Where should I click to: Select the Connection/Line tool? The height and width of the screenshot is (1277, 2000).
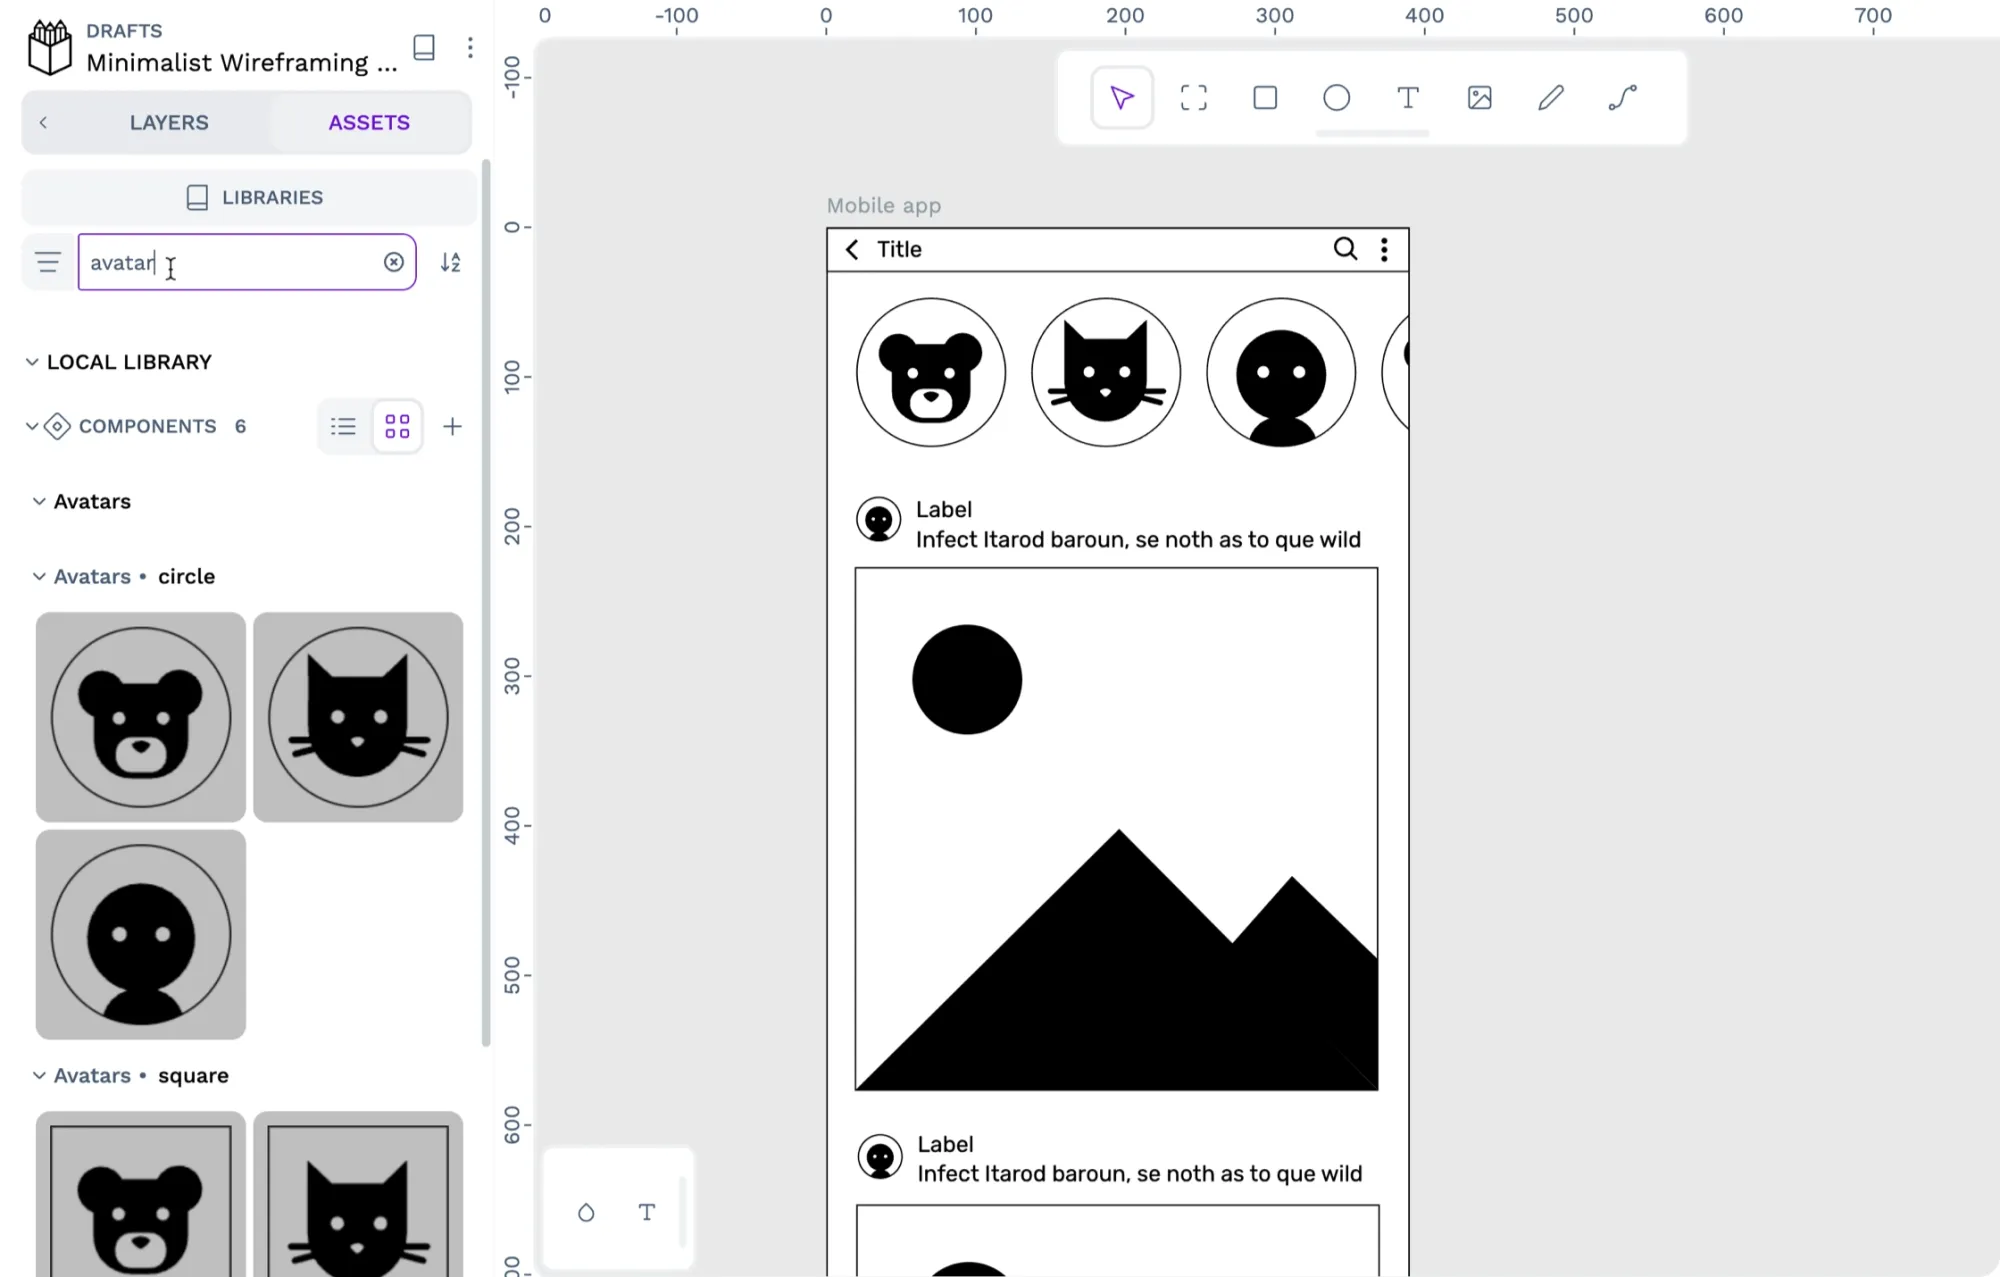click(x=1622, y=98)
